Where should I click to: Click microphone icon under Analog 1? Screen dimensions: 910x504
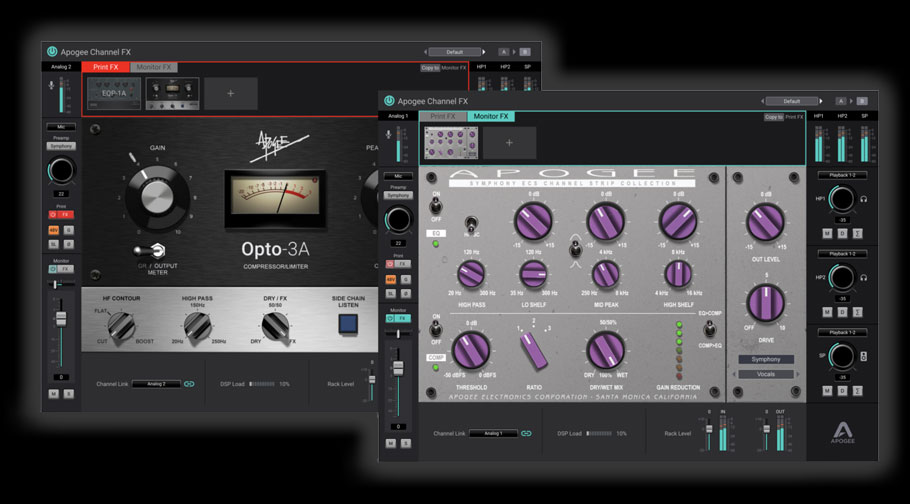pyautogui.click(x=389, y=134)
